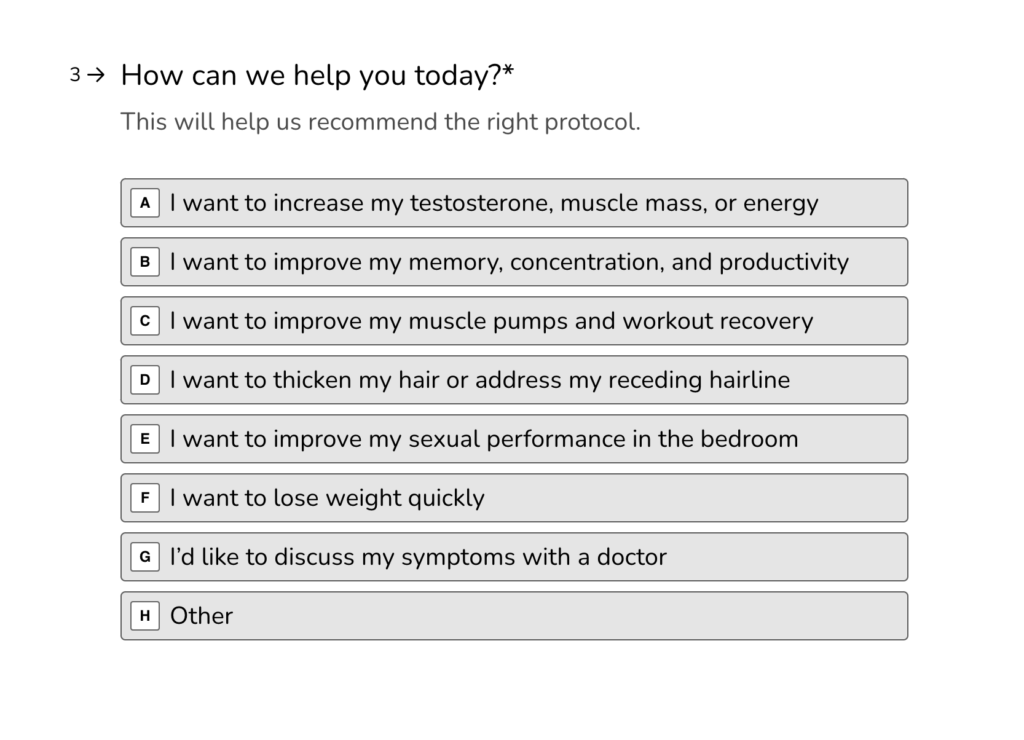Pick the discuss symptoms with a doctor option
1024x740 pixels.
pyautogui.click(x=513, y=557)
